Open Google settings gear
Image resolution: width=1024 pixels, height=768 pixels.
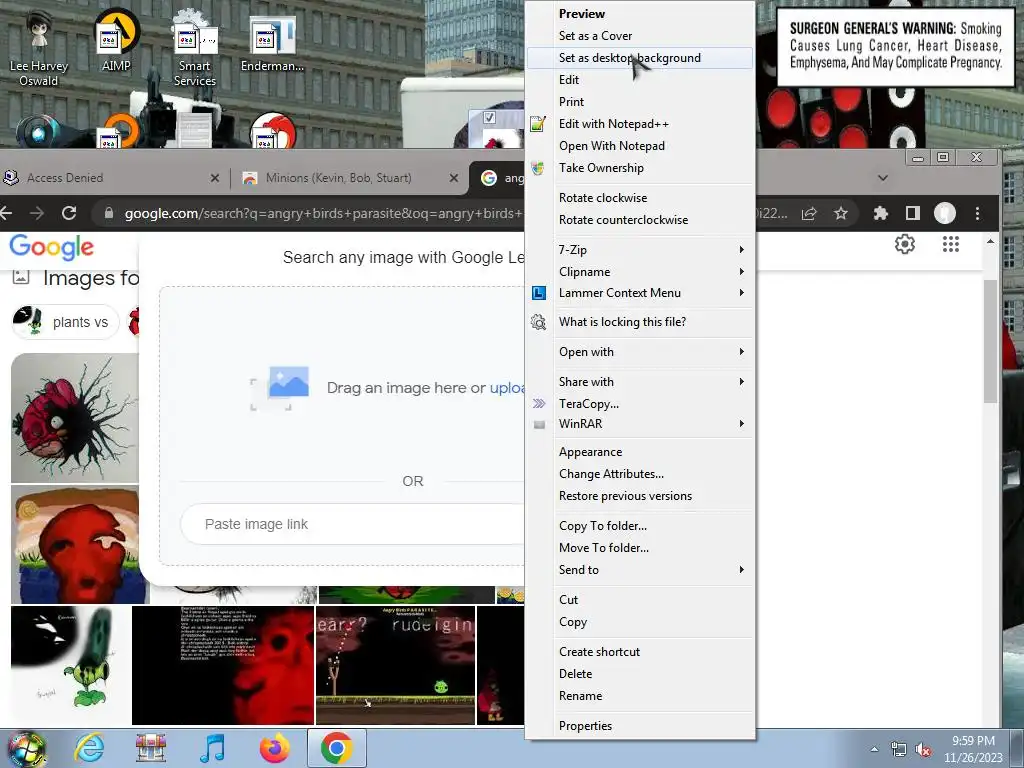904,244
